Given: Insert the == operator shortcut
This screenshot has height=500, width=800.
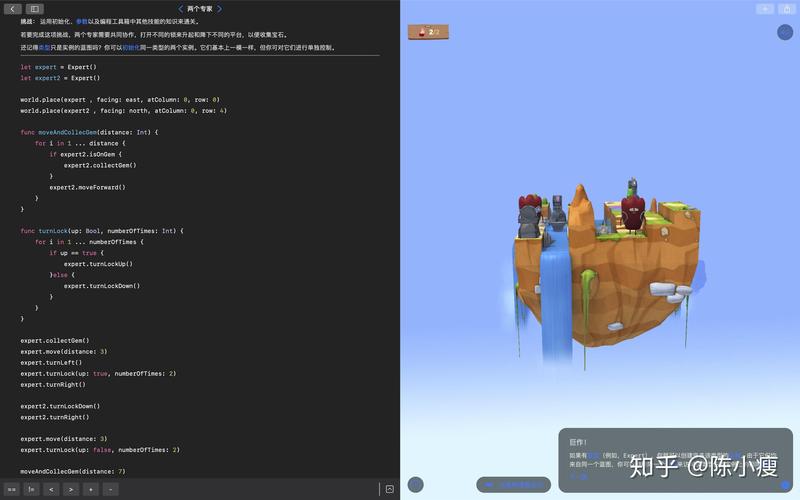Looking at the screenshot, I should pos(12,489).
